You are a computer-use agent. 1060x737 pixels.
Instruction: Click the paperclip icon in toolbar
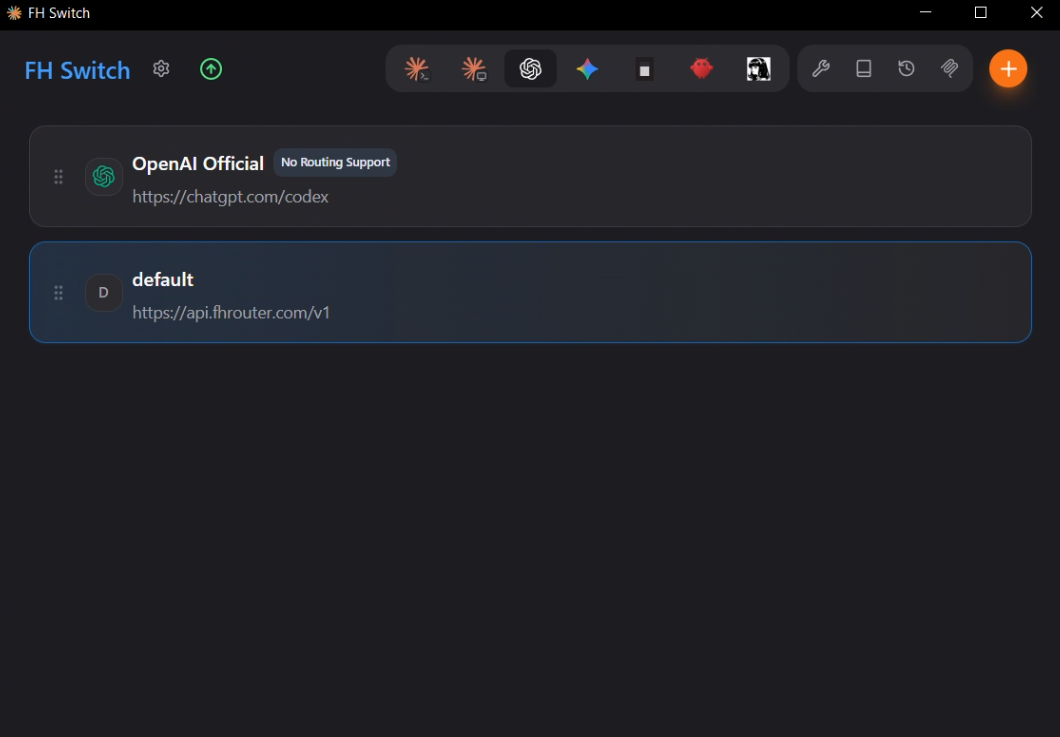[950, 68]
